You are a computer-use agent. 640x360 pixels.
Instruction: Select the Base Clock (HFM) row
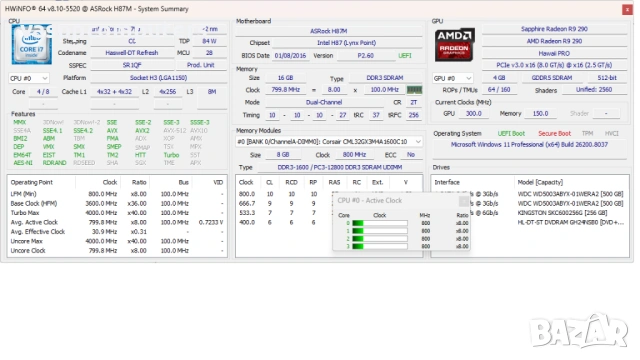coord(117,204)
